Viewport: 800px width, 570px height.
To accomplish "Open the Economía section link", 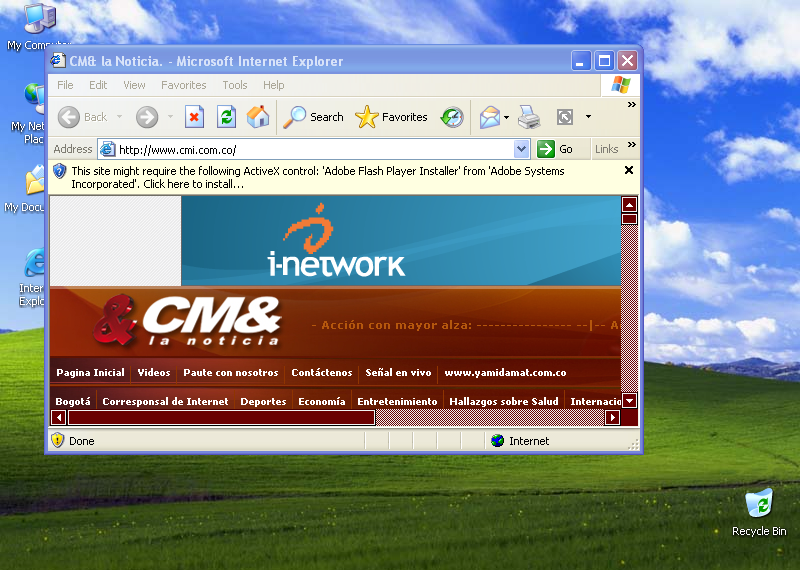I will pyautogui.click(x=321, y=402).
